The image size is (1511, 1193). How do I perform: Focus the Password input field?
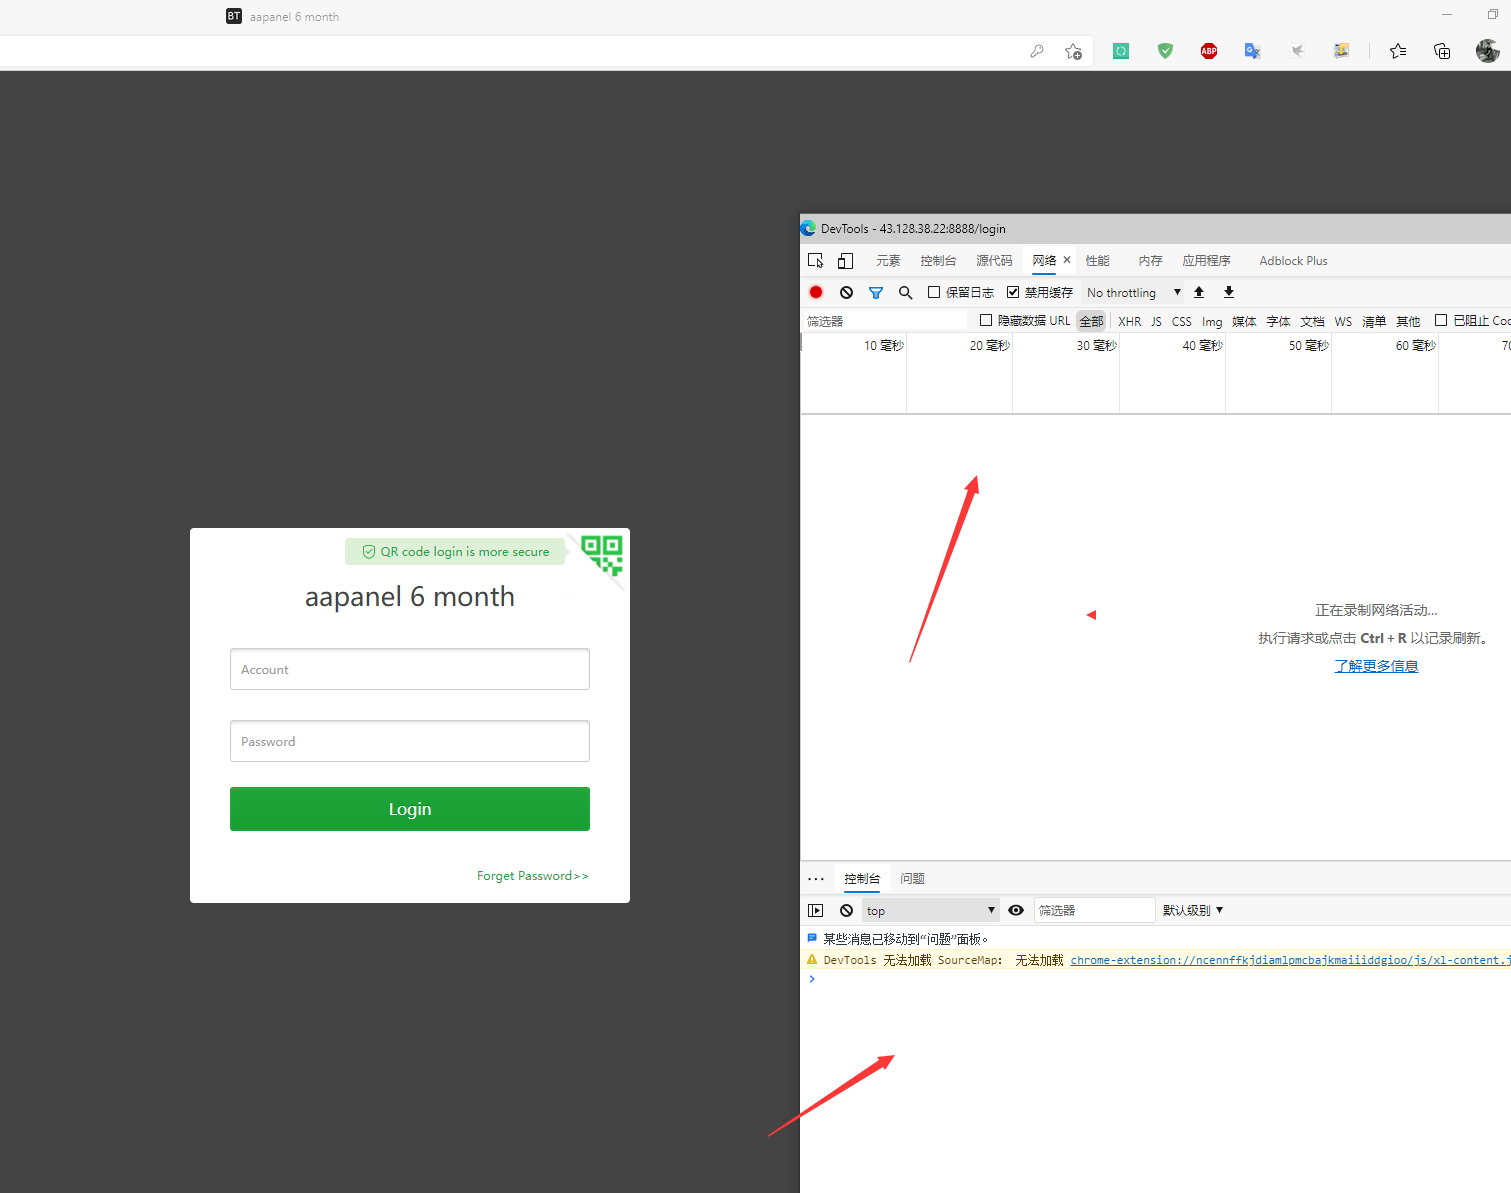pos(410,741)
